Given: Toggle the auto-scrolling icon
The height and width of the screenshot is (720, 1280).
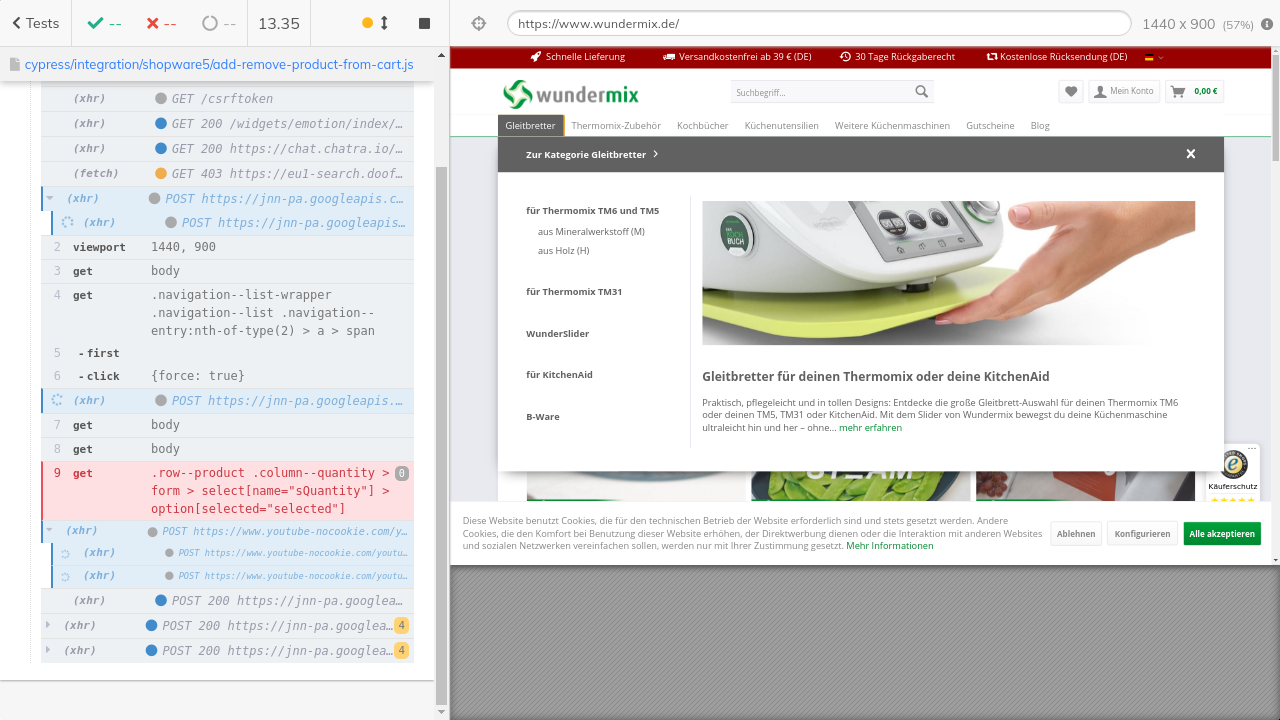Looking at the screenshot, I should click(x=375, y=23).
